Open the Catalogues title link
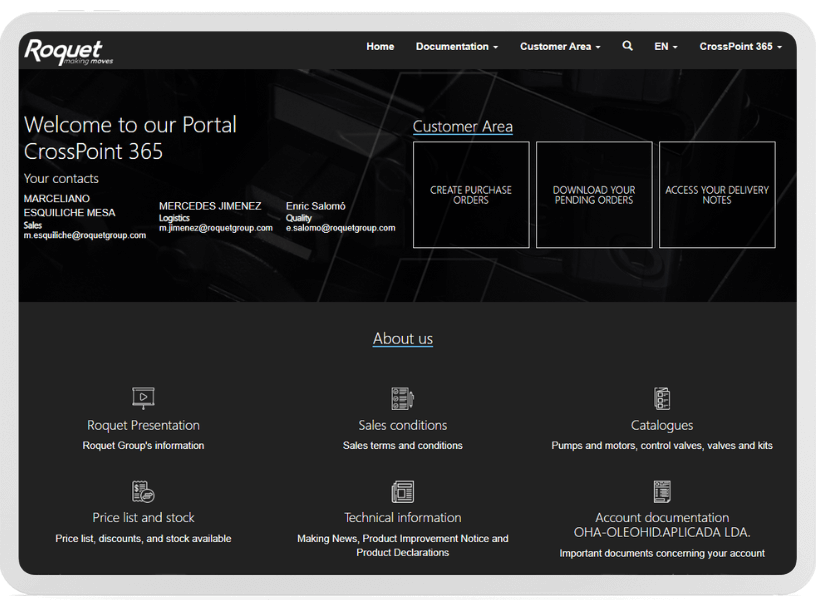 click(x=662, y=426)
